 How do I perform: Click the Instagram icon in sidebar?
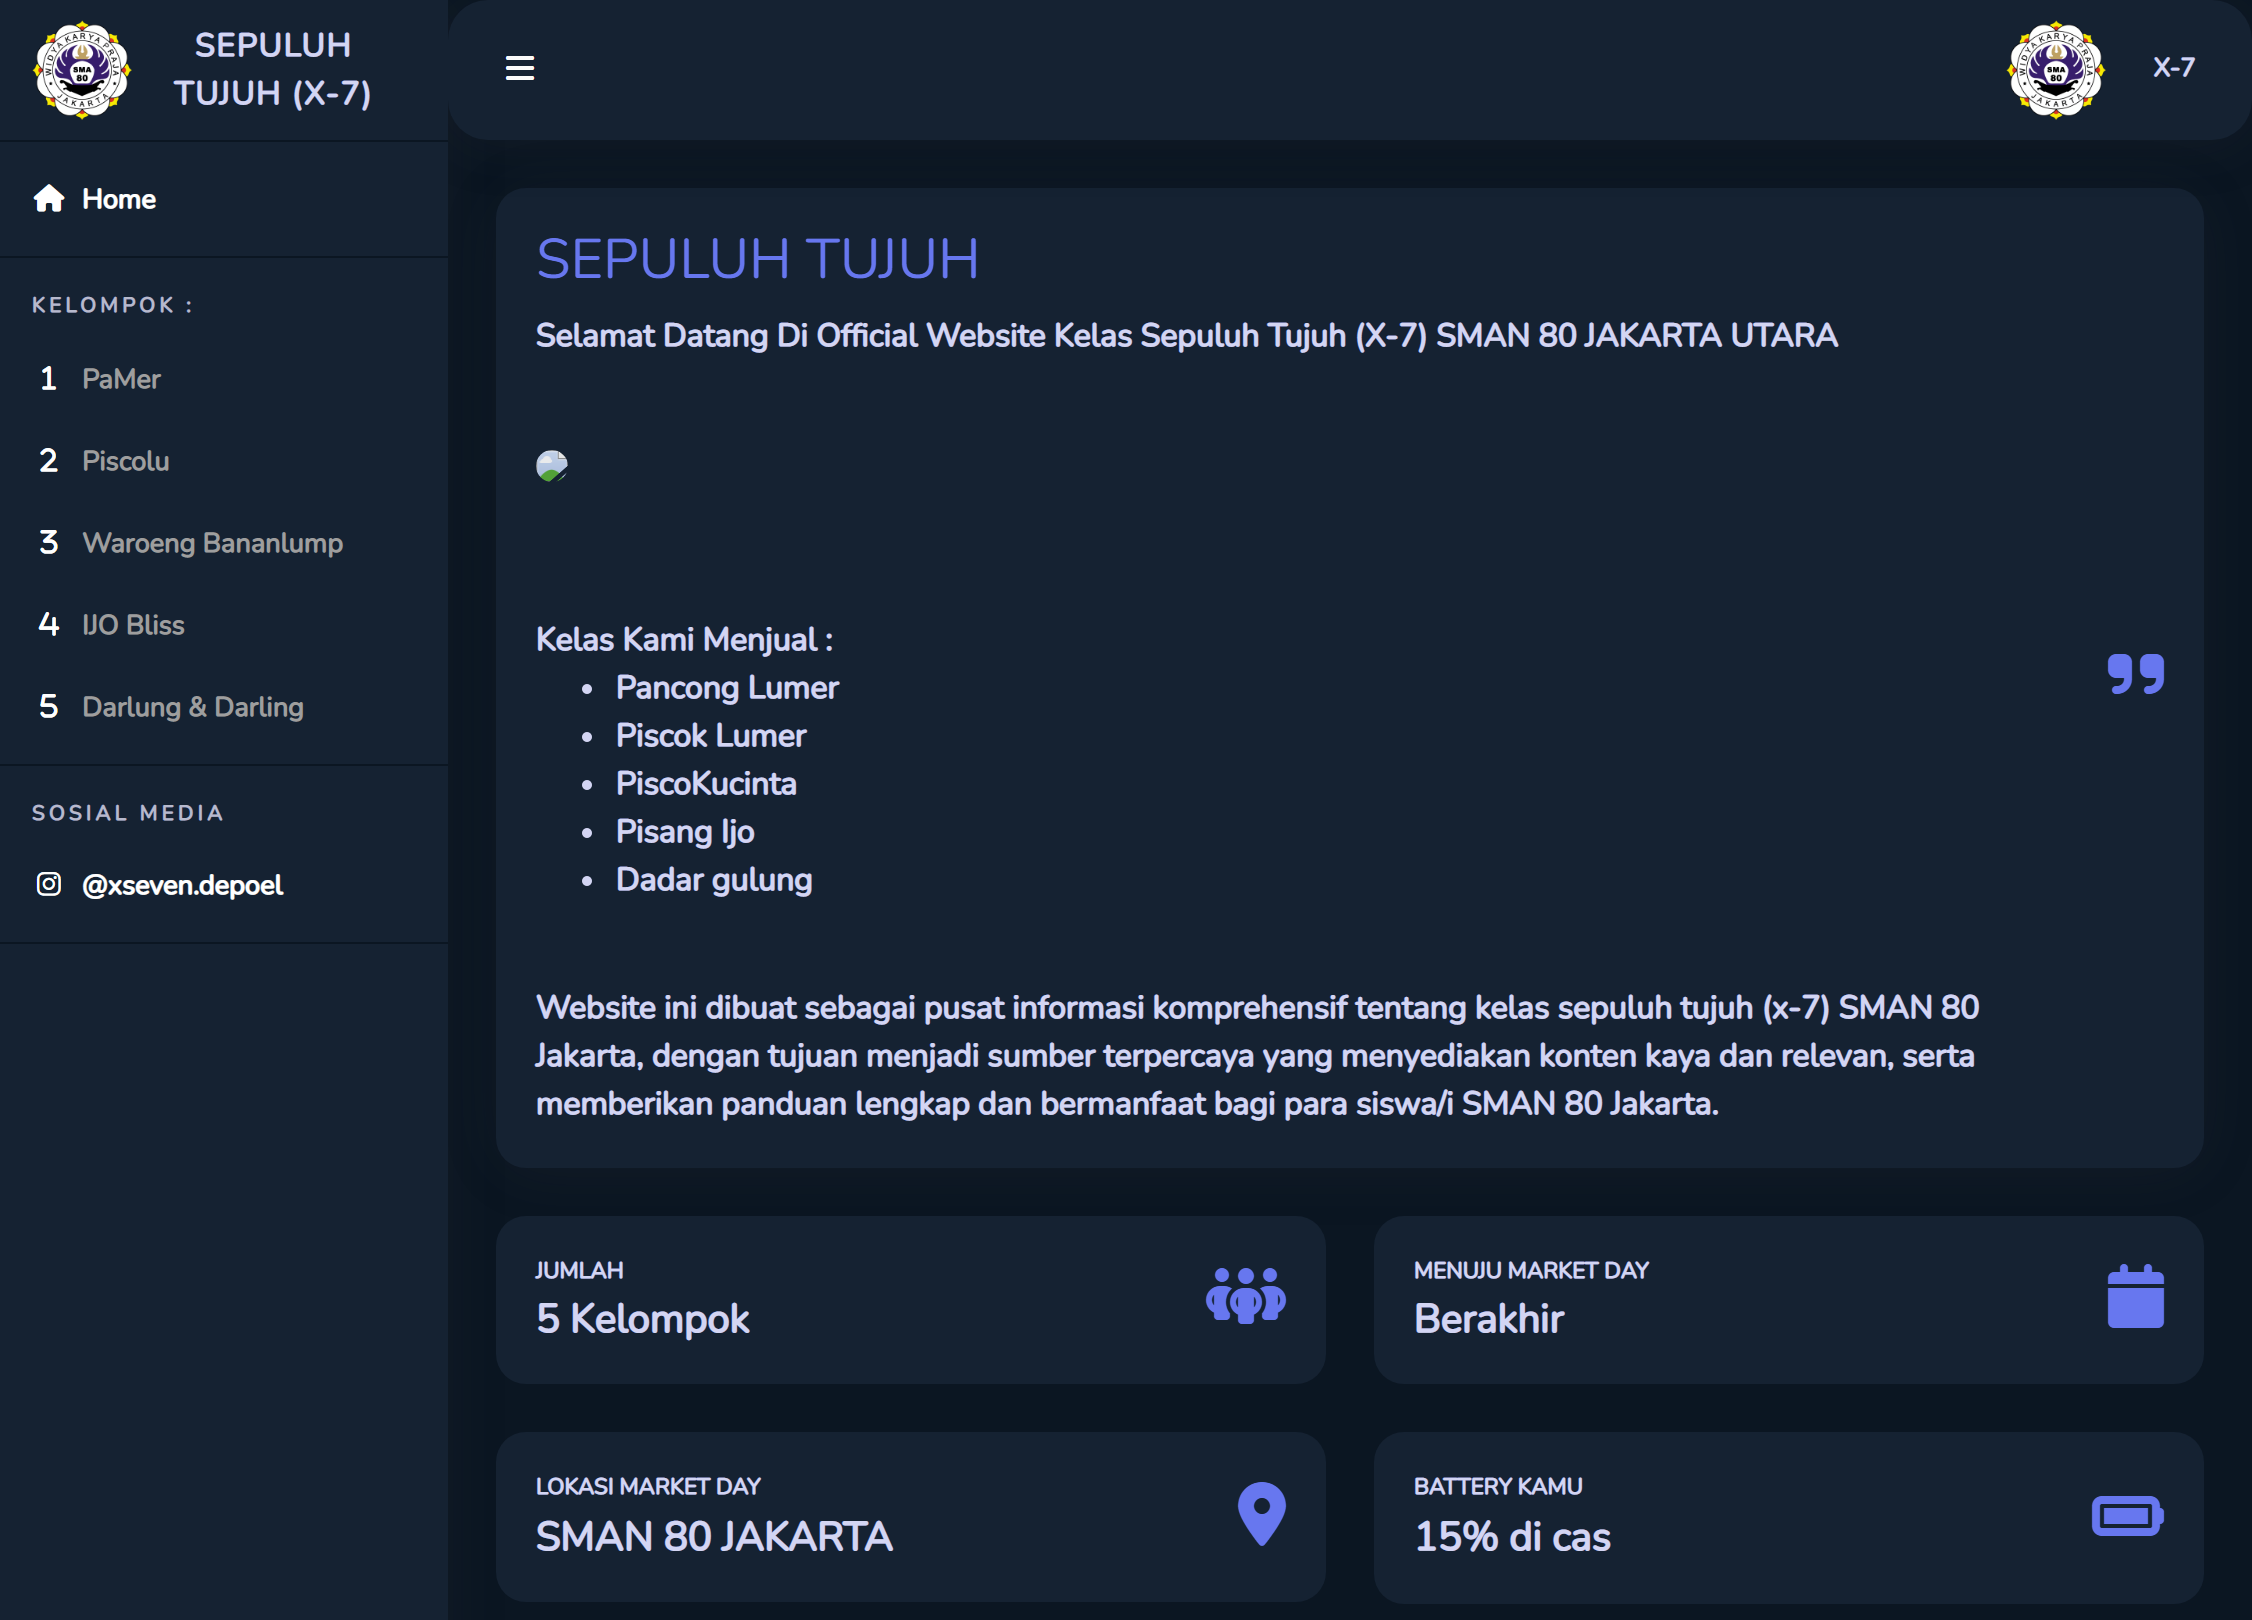point(48,884)
